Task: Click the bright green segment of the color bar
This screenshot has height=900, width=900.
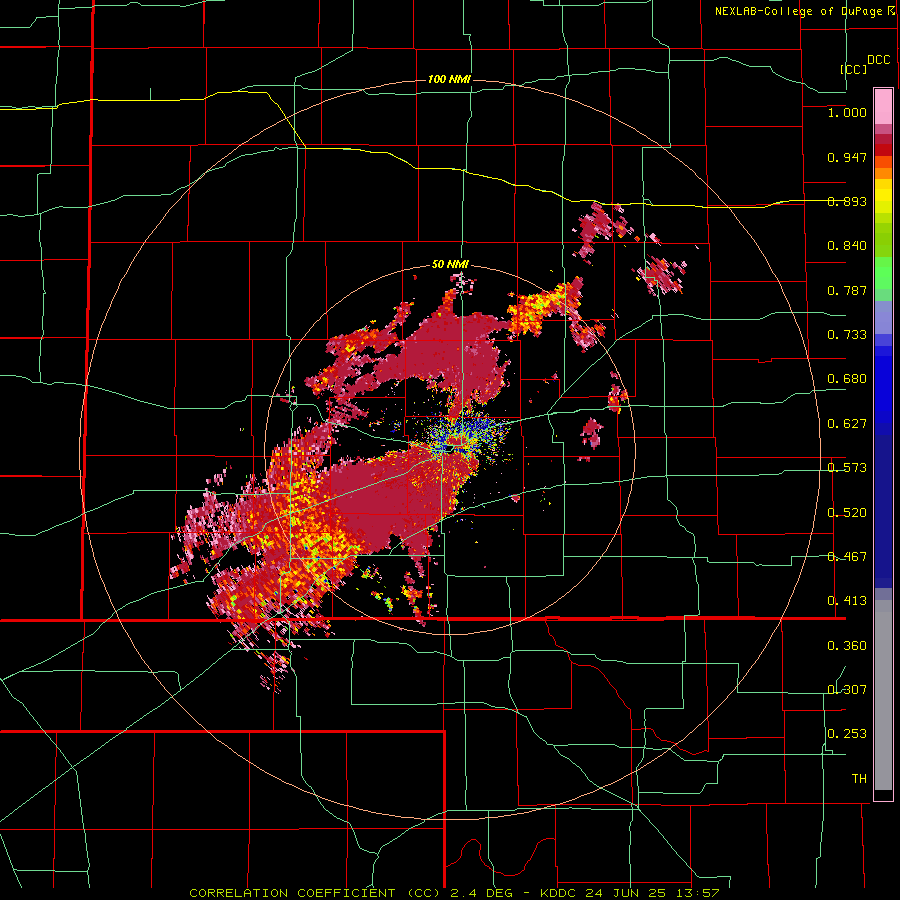Action: point(883,273)
